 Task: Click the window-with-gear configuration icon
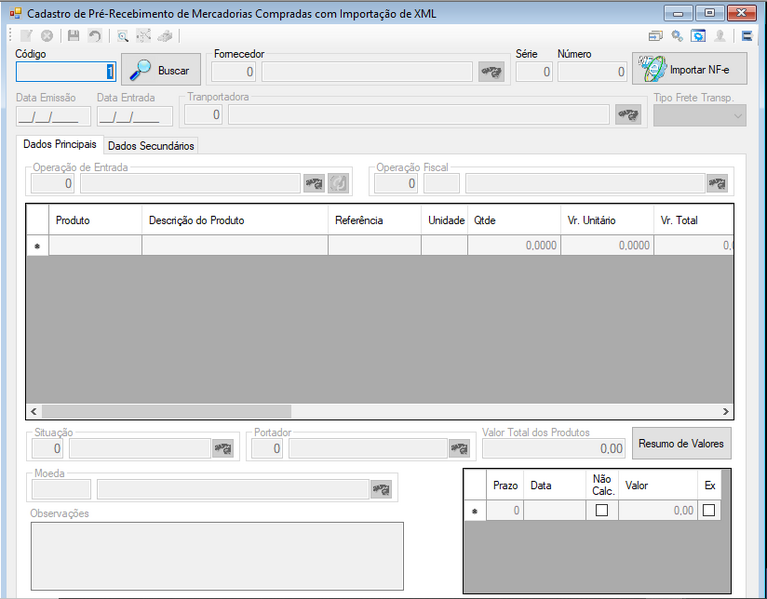pos(698,36)
